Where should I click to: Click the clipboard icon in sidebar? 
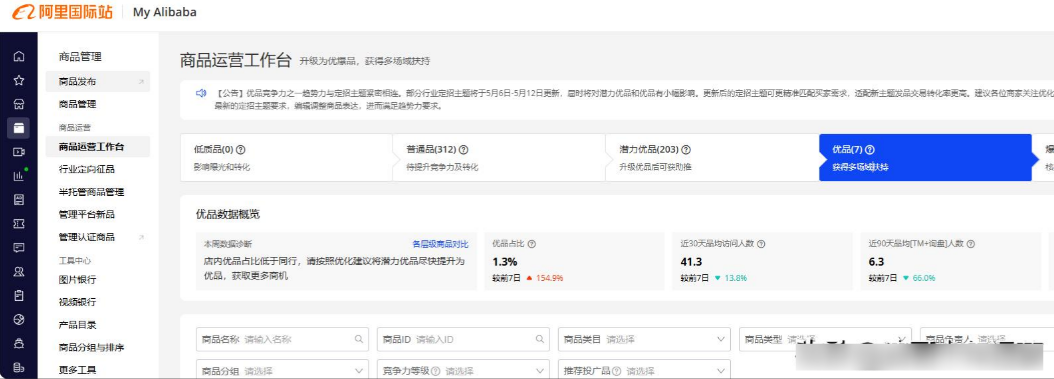[x=19, y=295]
